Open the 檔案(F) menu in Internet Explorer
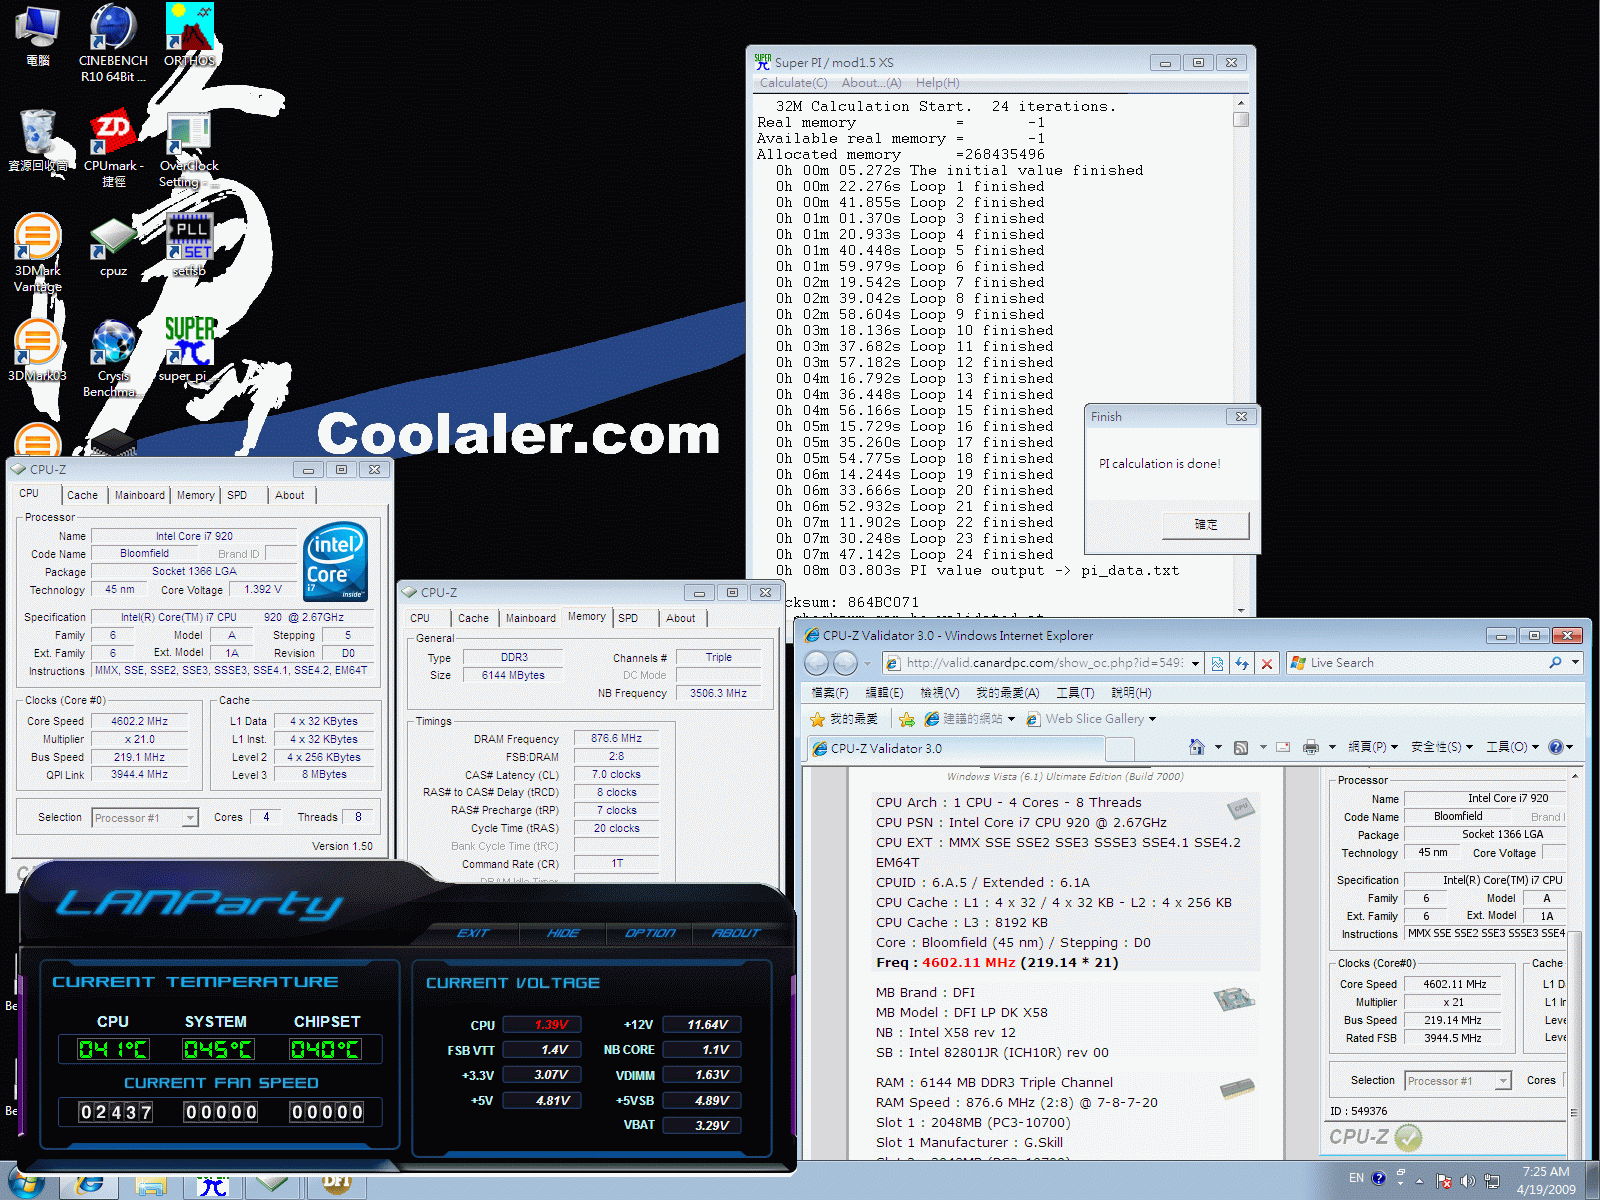 click(x=830, y=692)
